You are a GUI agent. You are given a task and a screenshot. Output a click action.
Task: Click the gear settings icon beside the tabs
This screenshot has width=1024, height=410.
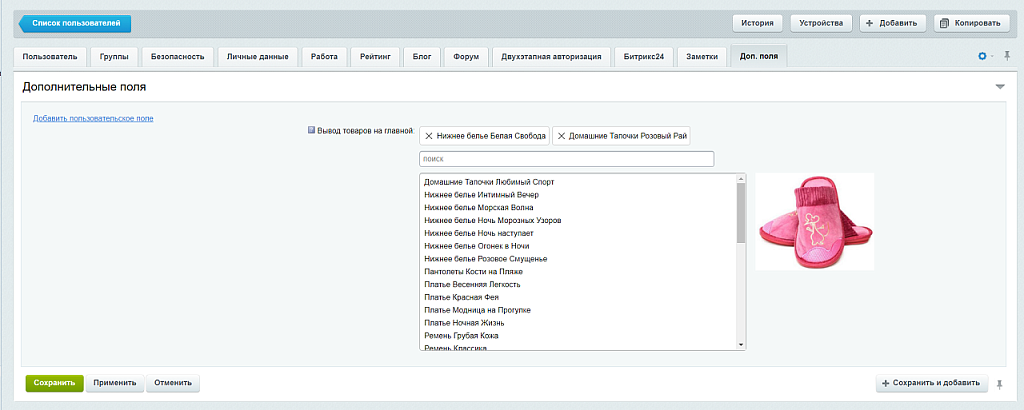coord(982,57)
